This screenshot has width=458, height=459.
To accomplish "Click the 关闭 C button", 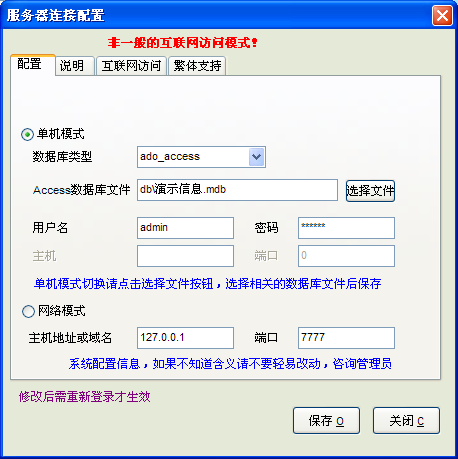I will tap(406, 421).
